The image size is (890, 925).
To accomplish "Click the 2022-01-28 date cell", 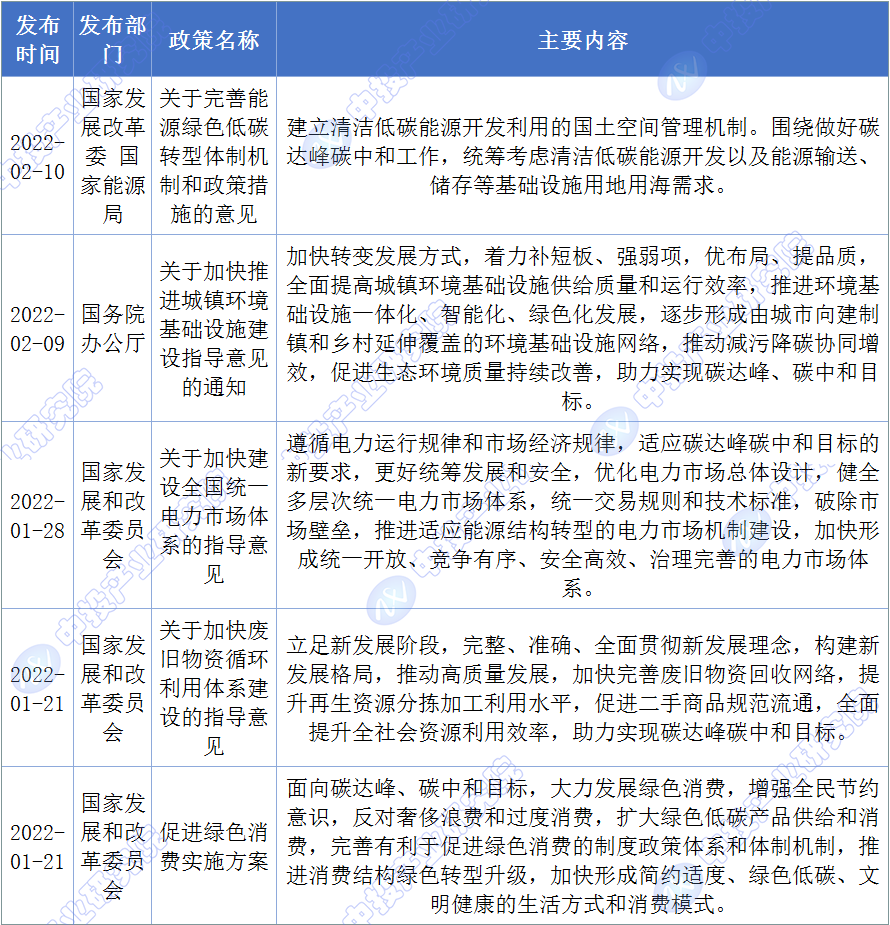I will pos(37,515).
